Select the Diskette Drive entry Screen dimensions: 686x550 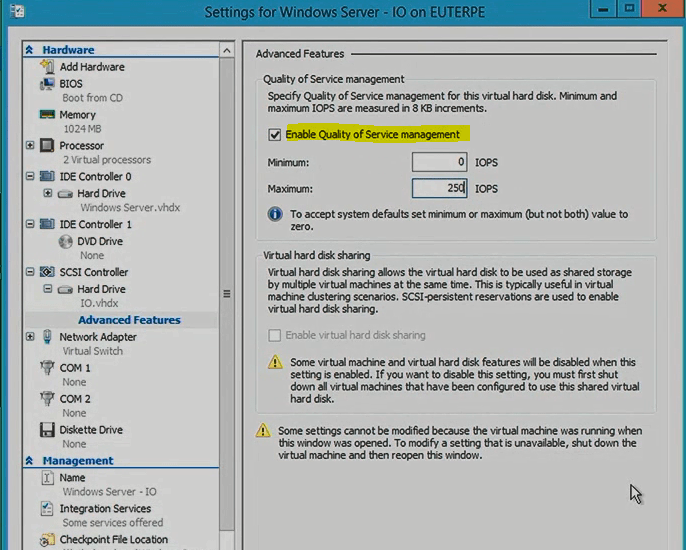[x=91, y=430]
